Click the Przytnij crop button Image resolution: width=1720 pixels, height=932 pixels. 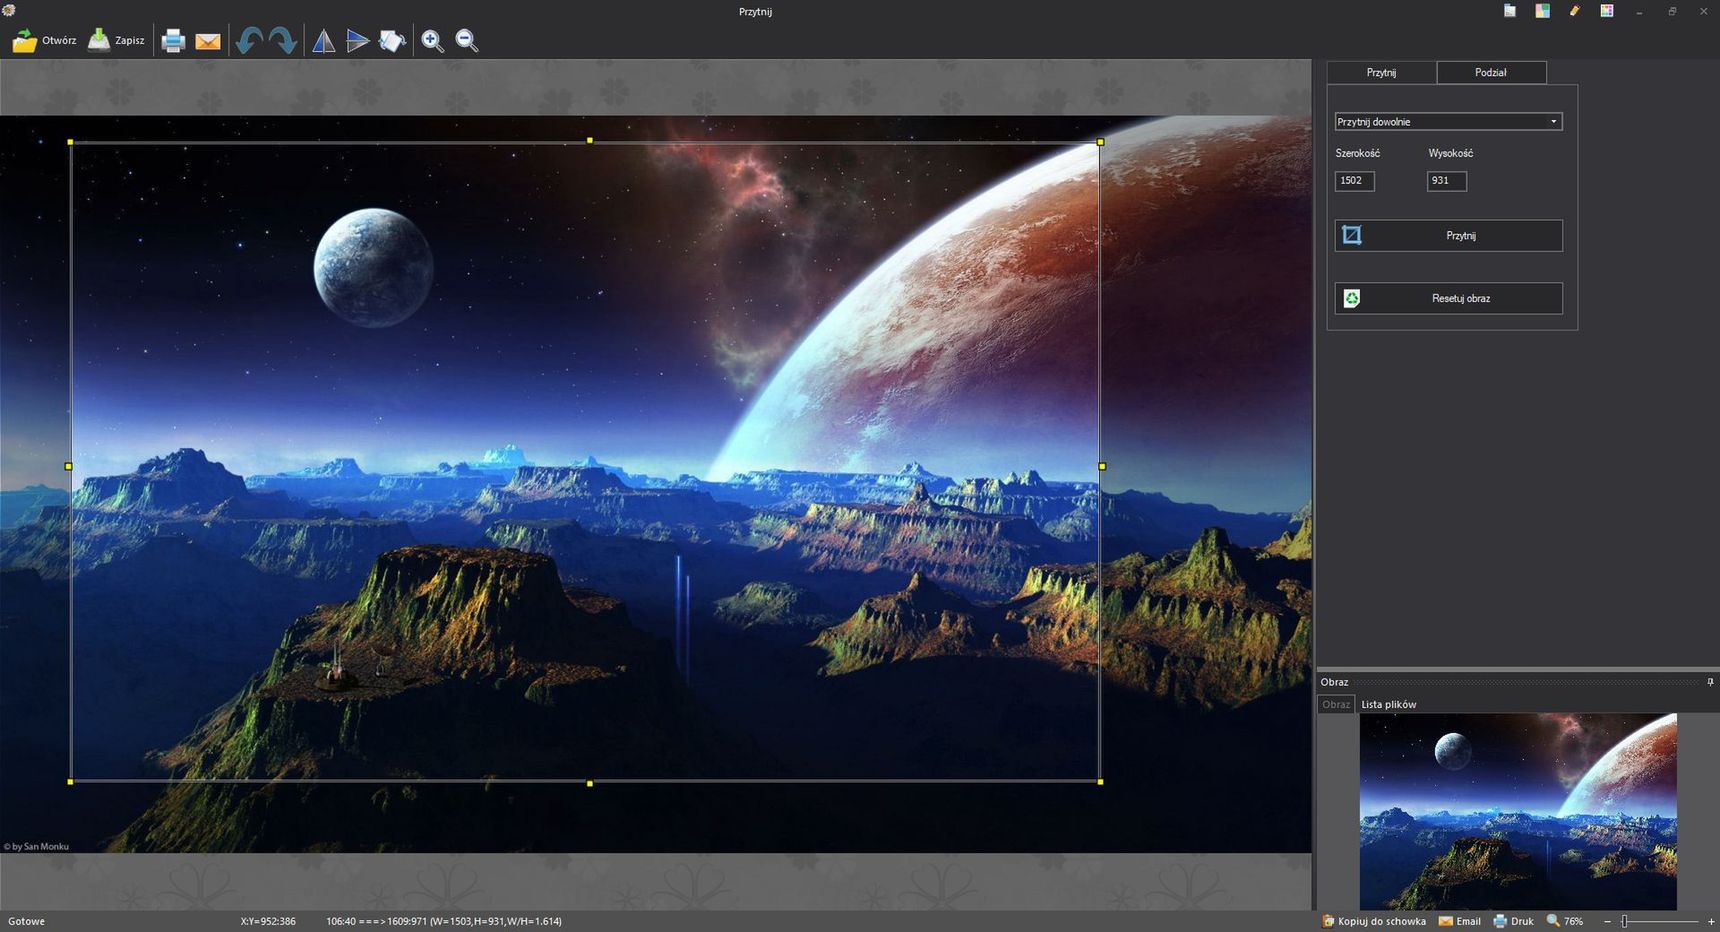click(x=1448, y=236)
